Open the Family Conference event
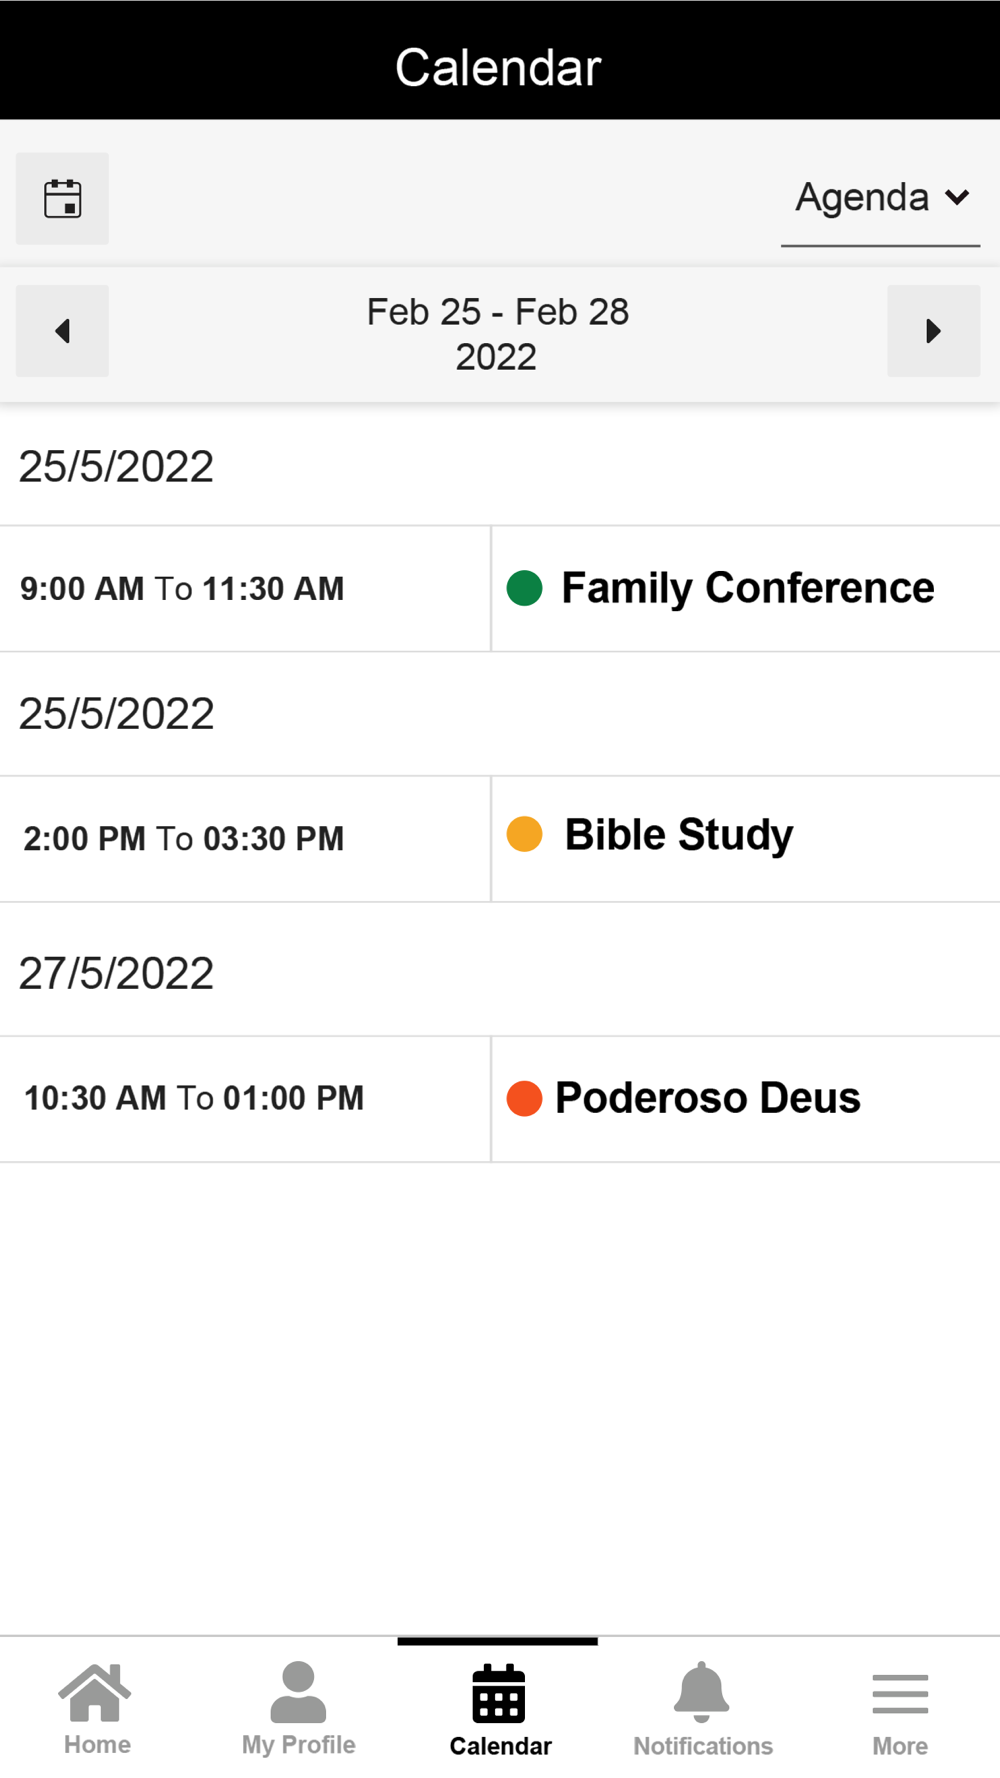1000x1778 pixels. (747, 588)
